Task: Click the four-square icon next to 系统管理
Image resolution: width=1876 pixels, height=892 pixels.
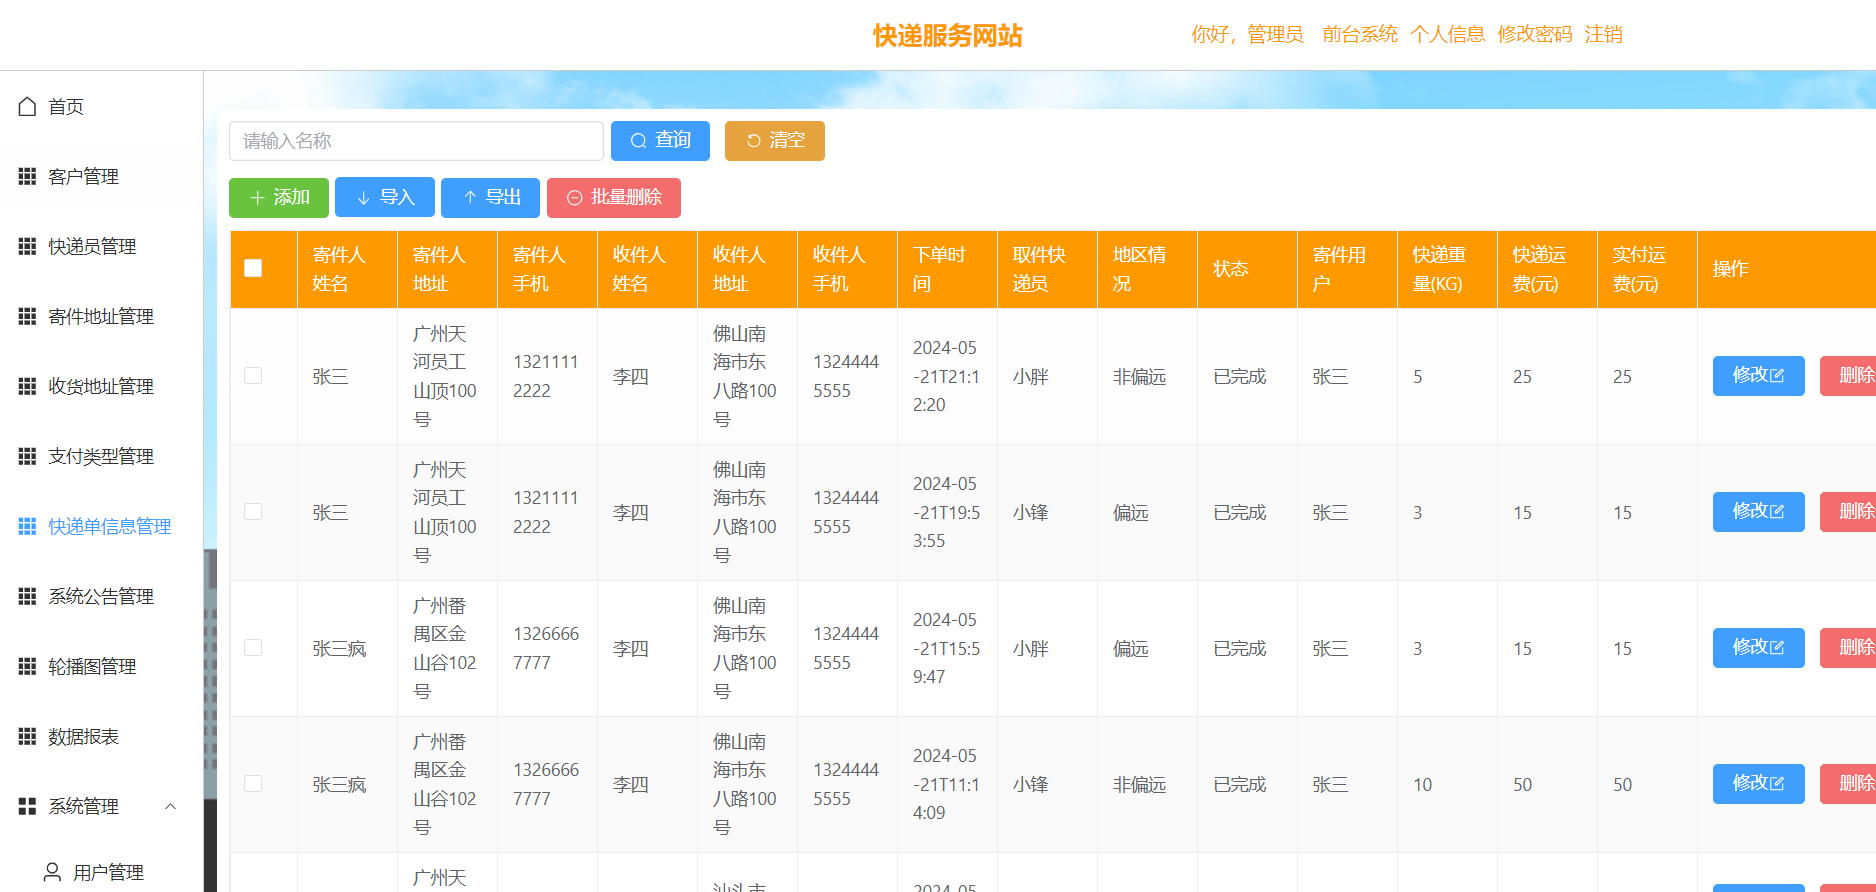Action: (27, 806)
